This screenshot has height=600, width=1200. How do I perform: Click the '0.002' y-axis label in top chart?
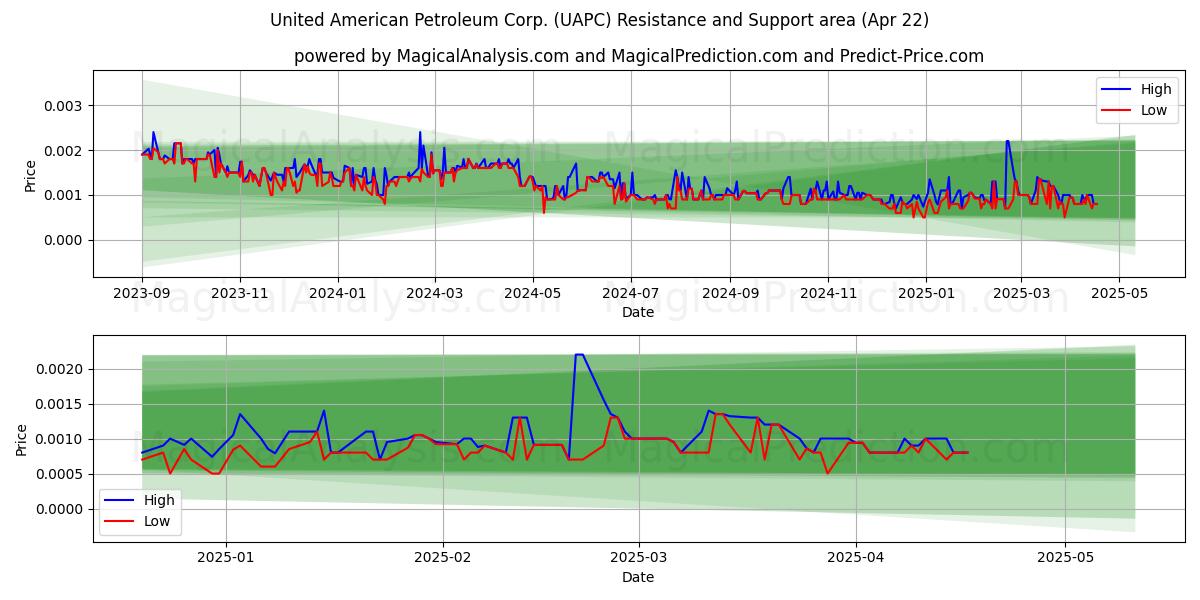tap(64, 151)
